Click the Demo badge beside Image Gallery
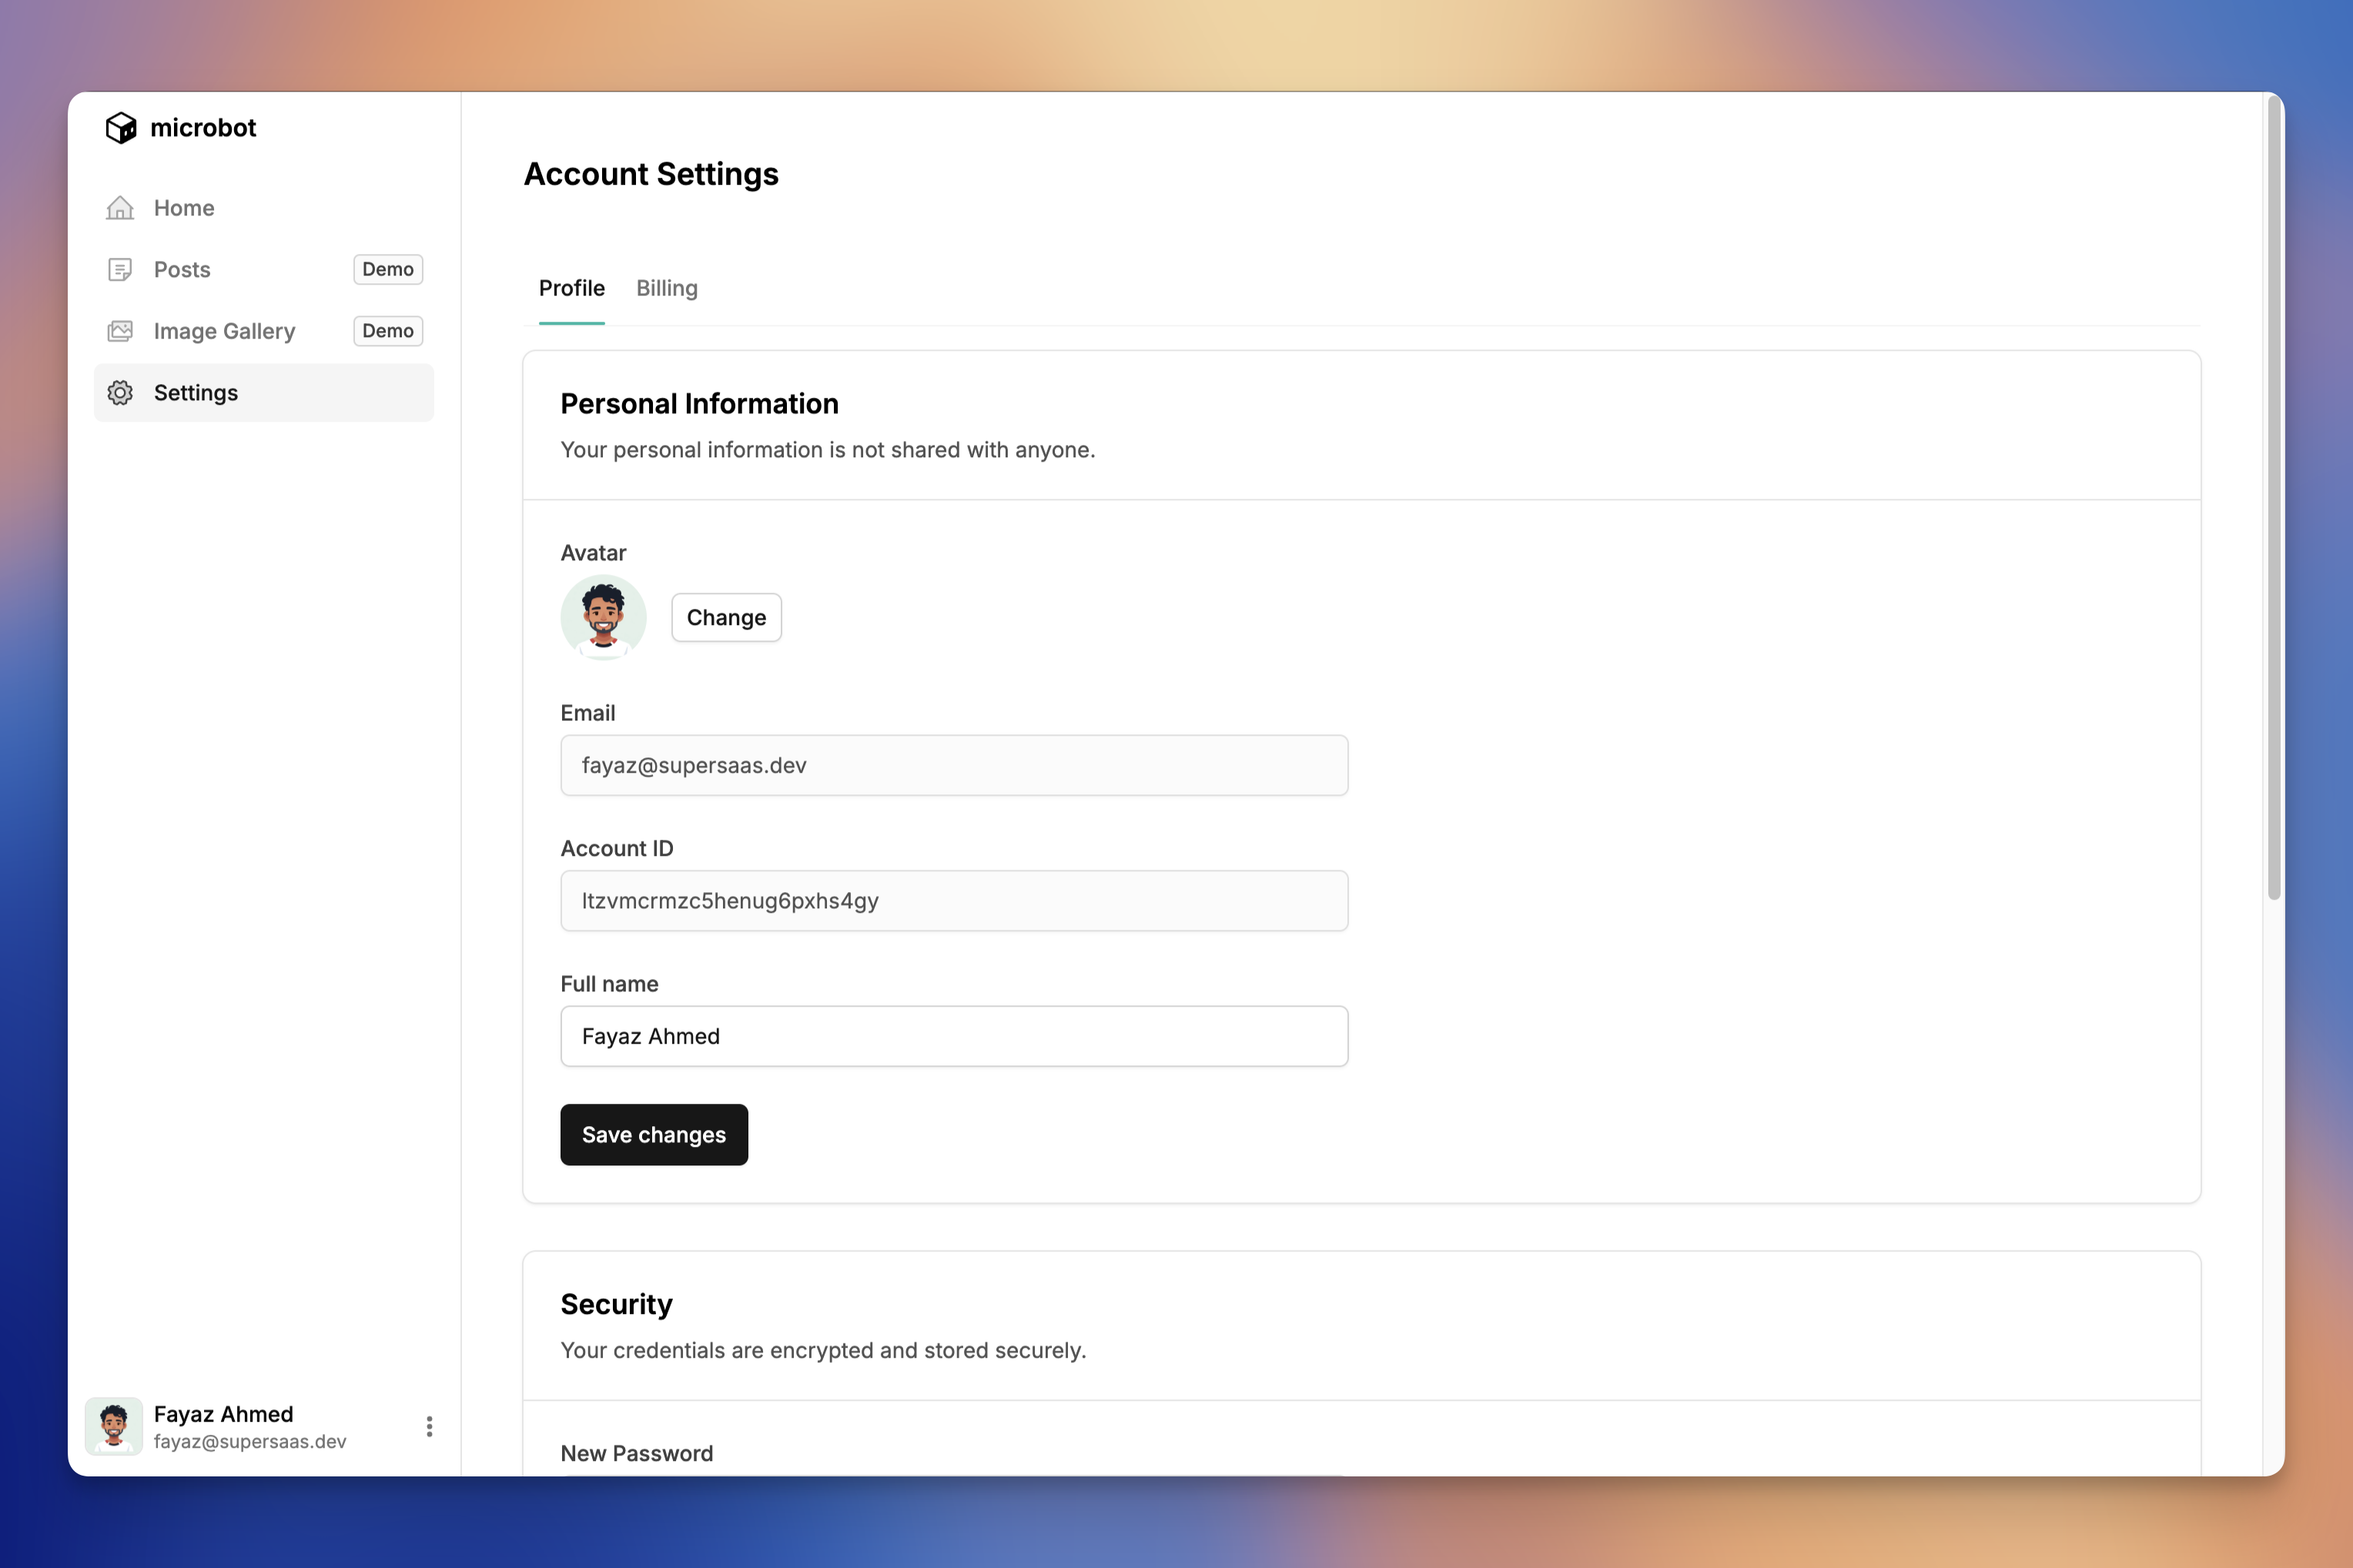 point(388,331)
